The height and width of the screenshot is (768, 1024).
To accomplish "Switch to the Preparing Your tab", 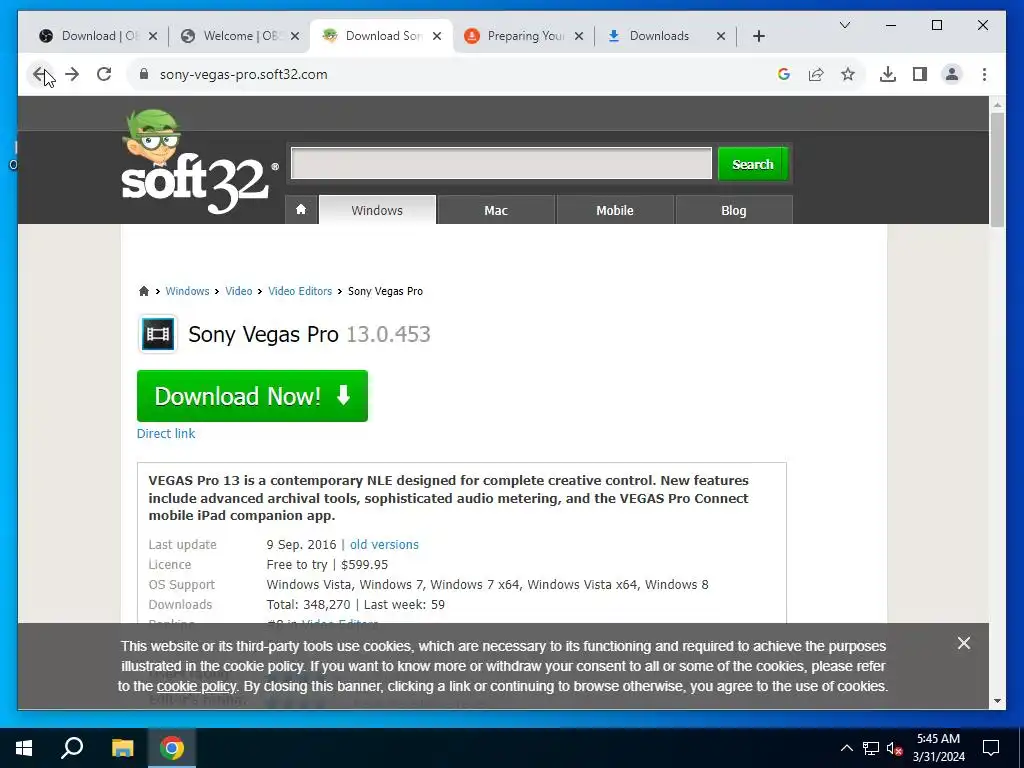I will click(524, 36).
